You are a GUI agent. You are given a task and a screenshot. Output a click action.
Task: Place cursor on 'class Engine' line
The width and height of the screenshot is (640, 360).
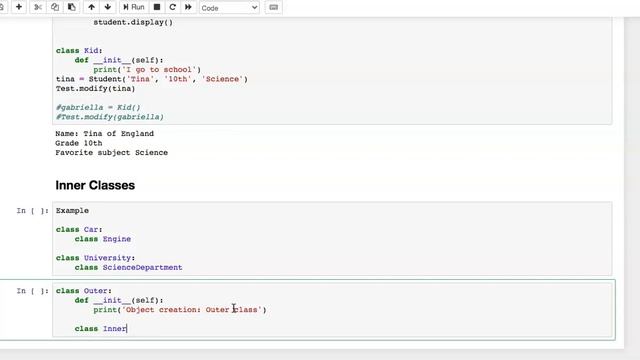coord(103,239)
